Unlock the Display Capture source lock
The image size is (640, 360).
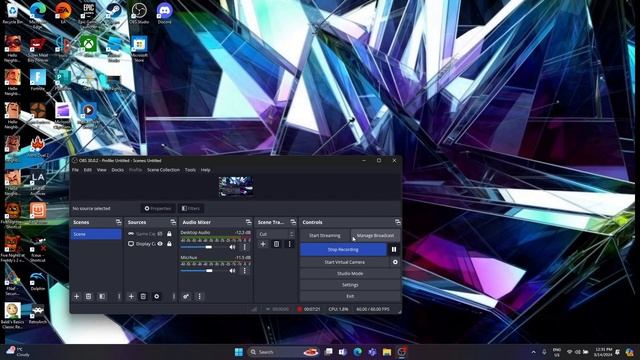pos(169,244)
